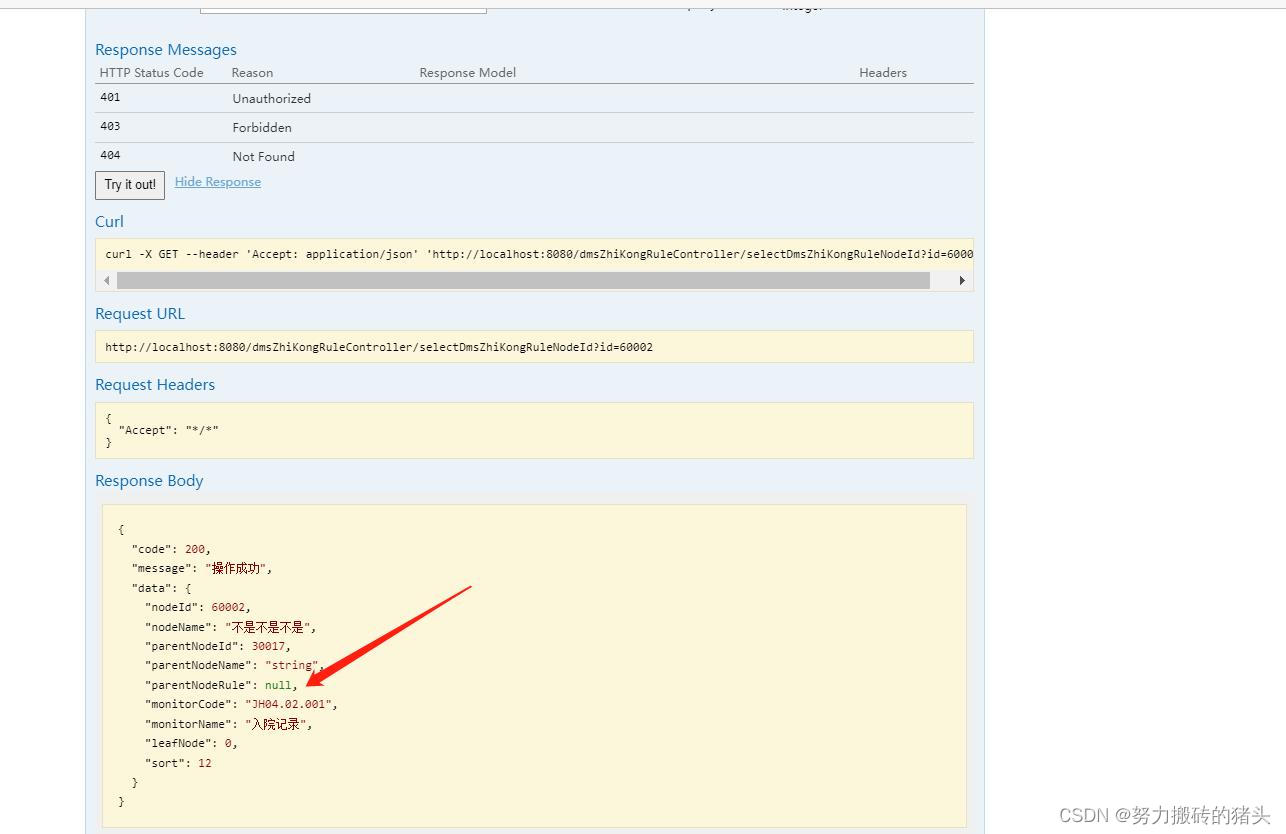Click the Response Messages heading

click(166, 50)
